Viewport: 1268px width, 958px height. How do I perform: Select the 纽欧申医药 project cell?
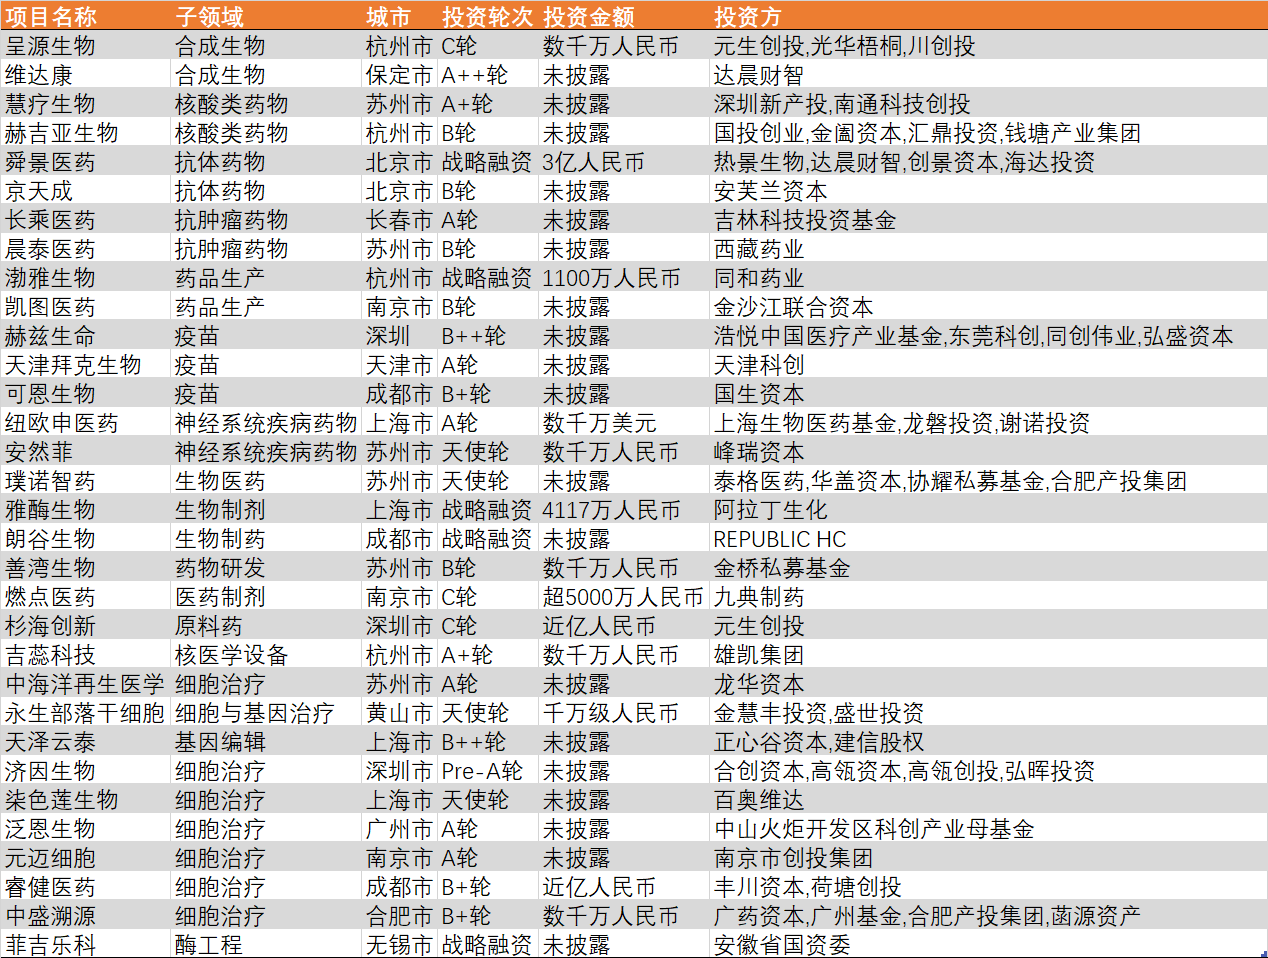[x=62, y=423]
